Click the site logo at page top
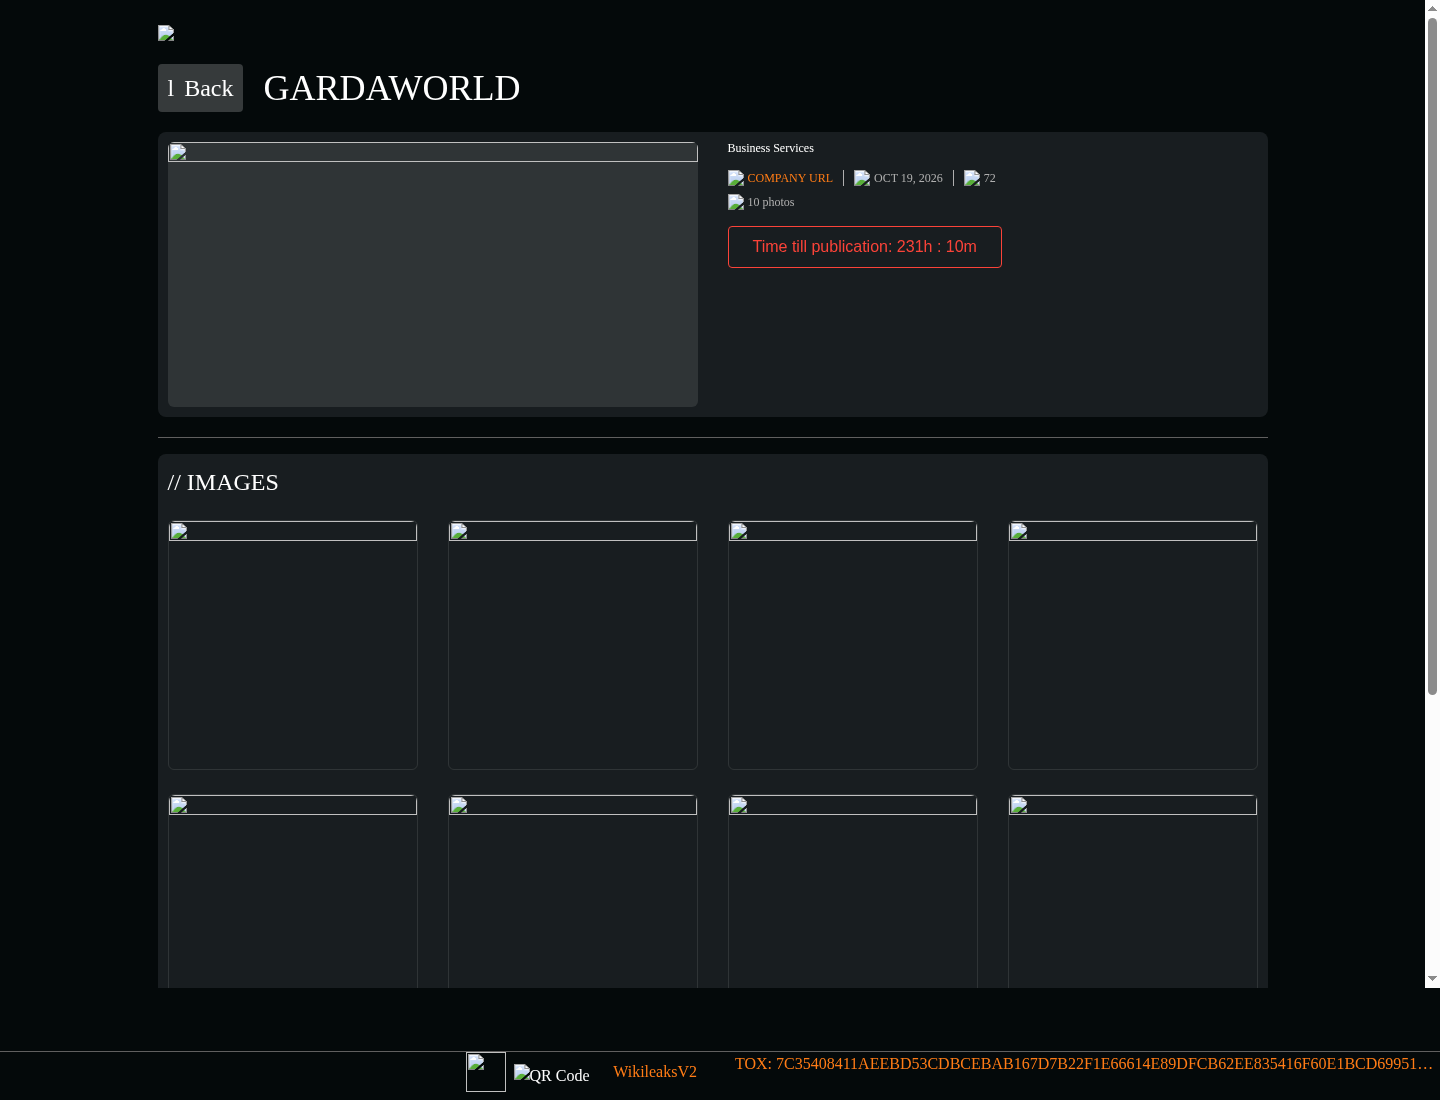Viewport: 1440px width, 1100px height. point(166,33)
